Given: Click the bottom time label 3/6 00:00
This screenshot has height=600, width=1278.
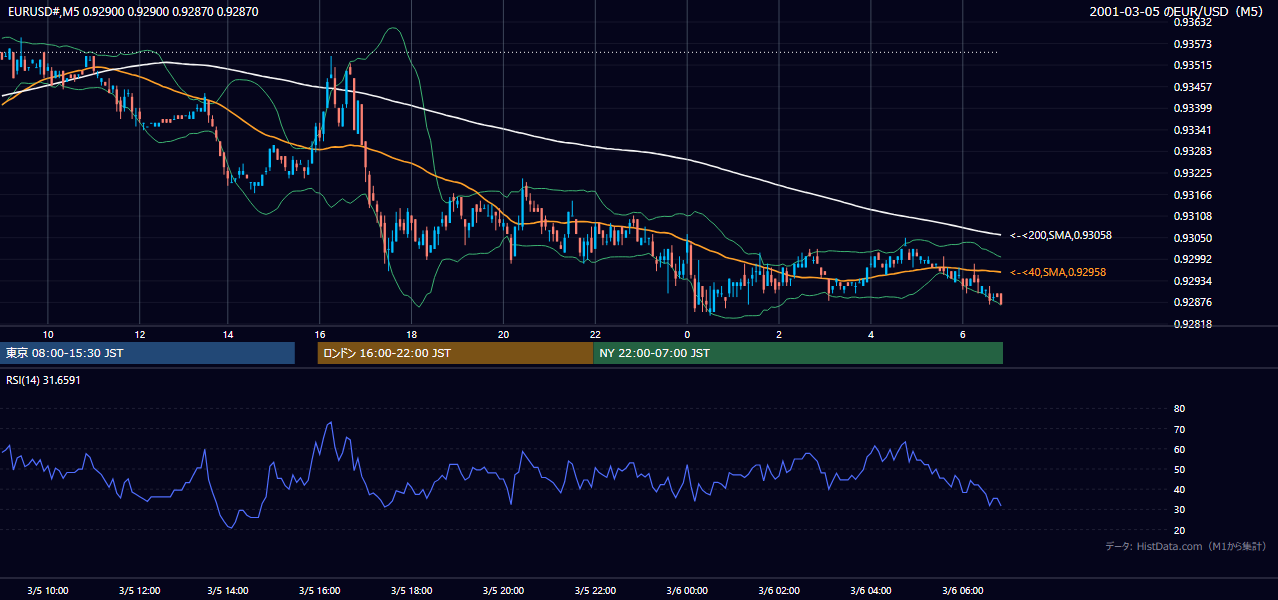Looking at the screenshot, I should (x=686, y=590).
